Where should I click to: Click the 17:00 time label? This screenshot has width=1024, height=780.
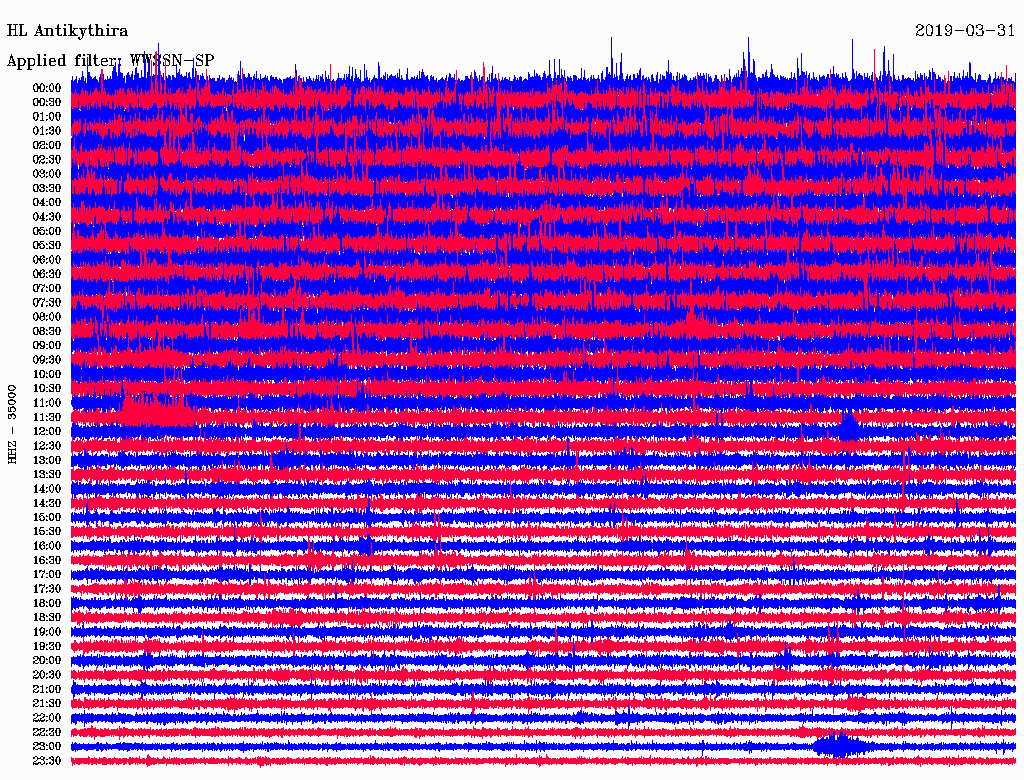[x=47, y=574]
